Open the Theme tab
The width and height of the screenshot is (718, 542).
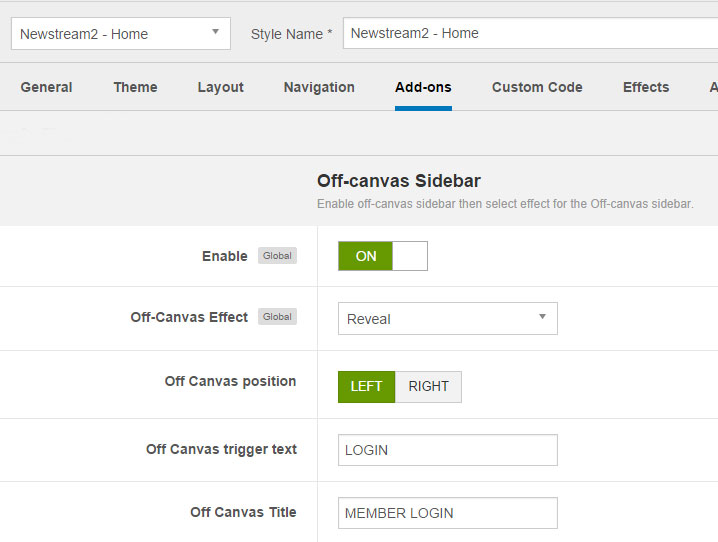[136, 87]
